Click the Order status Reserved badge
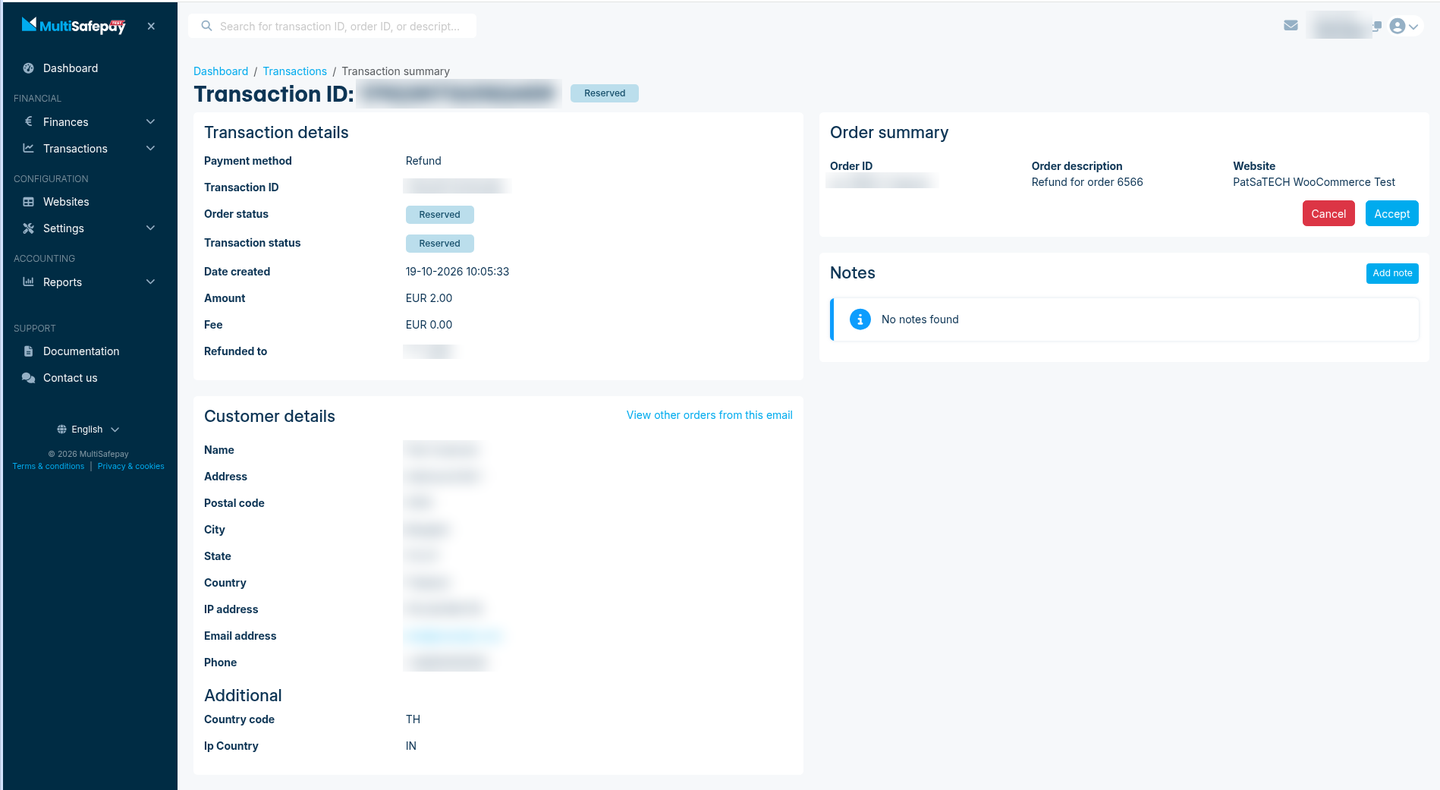Screen dimensions: 1440x790 [x=439, y=215]
